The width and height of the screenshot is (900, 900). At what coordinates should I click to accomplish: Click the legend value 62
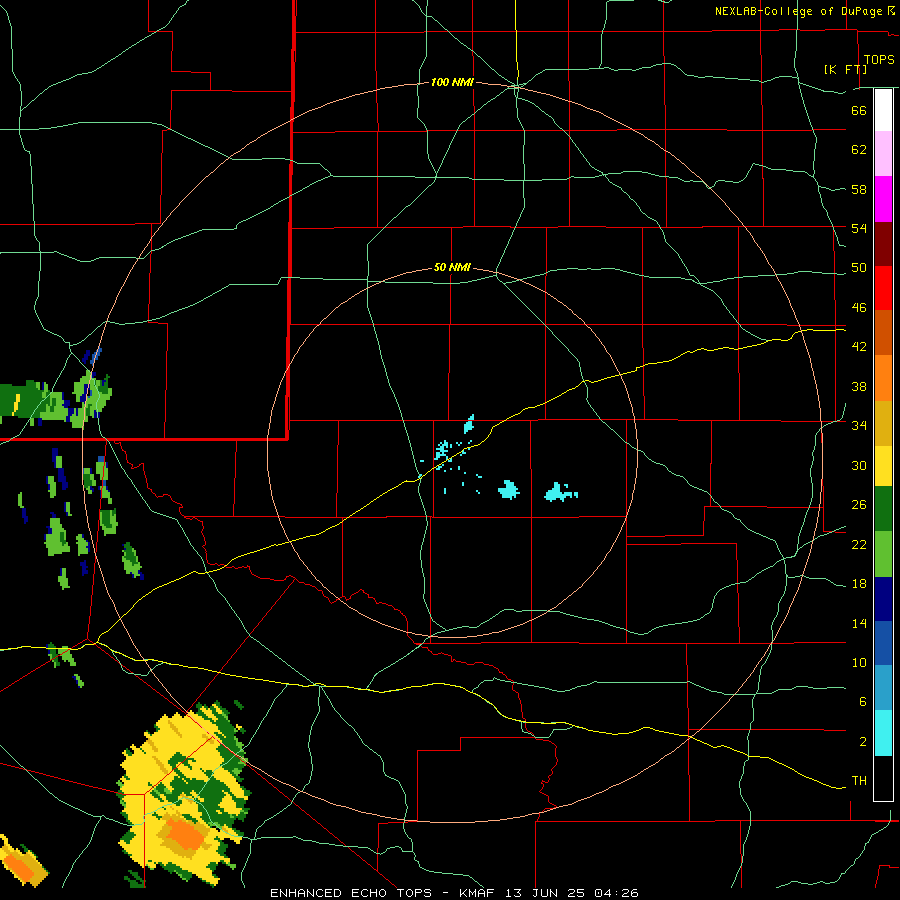click(x=859, y=150)
